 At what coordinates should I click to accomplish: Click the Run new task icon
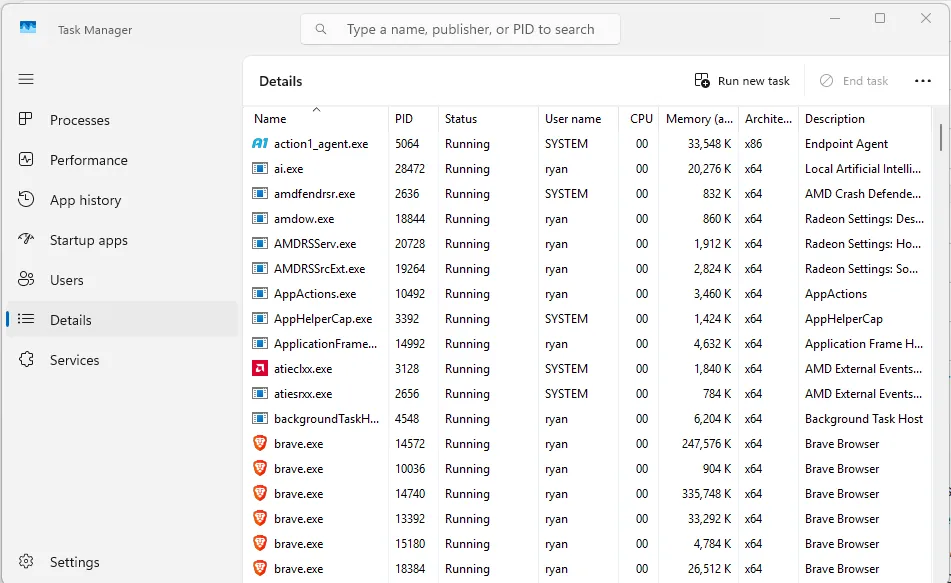pos(702,81)
